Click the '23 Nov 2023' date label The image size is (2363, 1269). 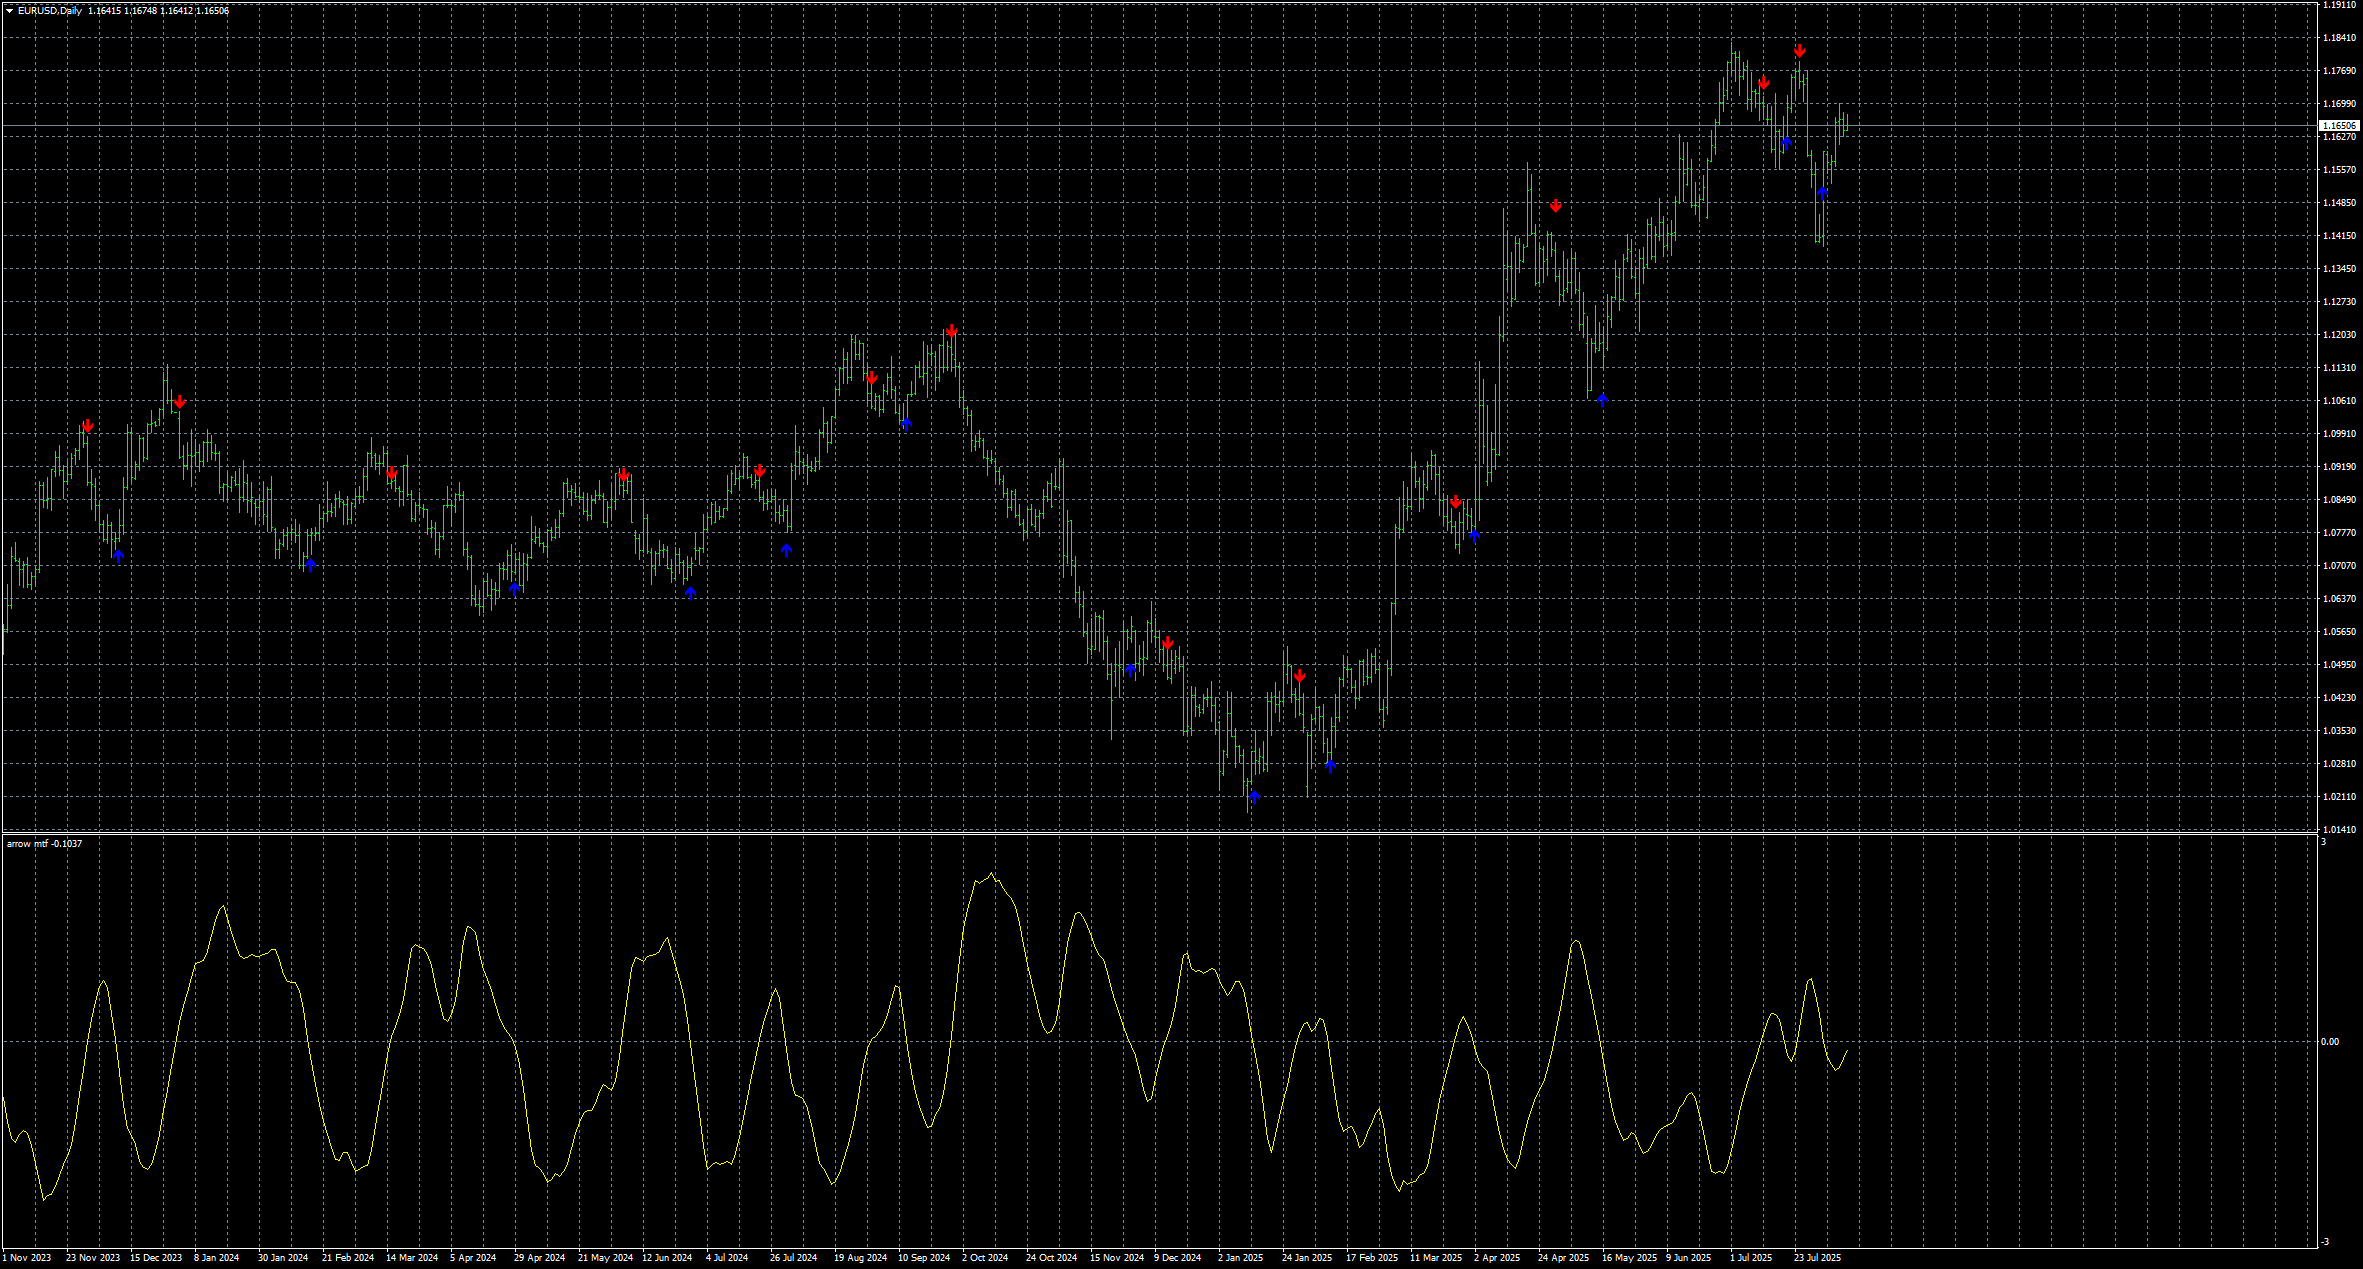[93, 1258]
